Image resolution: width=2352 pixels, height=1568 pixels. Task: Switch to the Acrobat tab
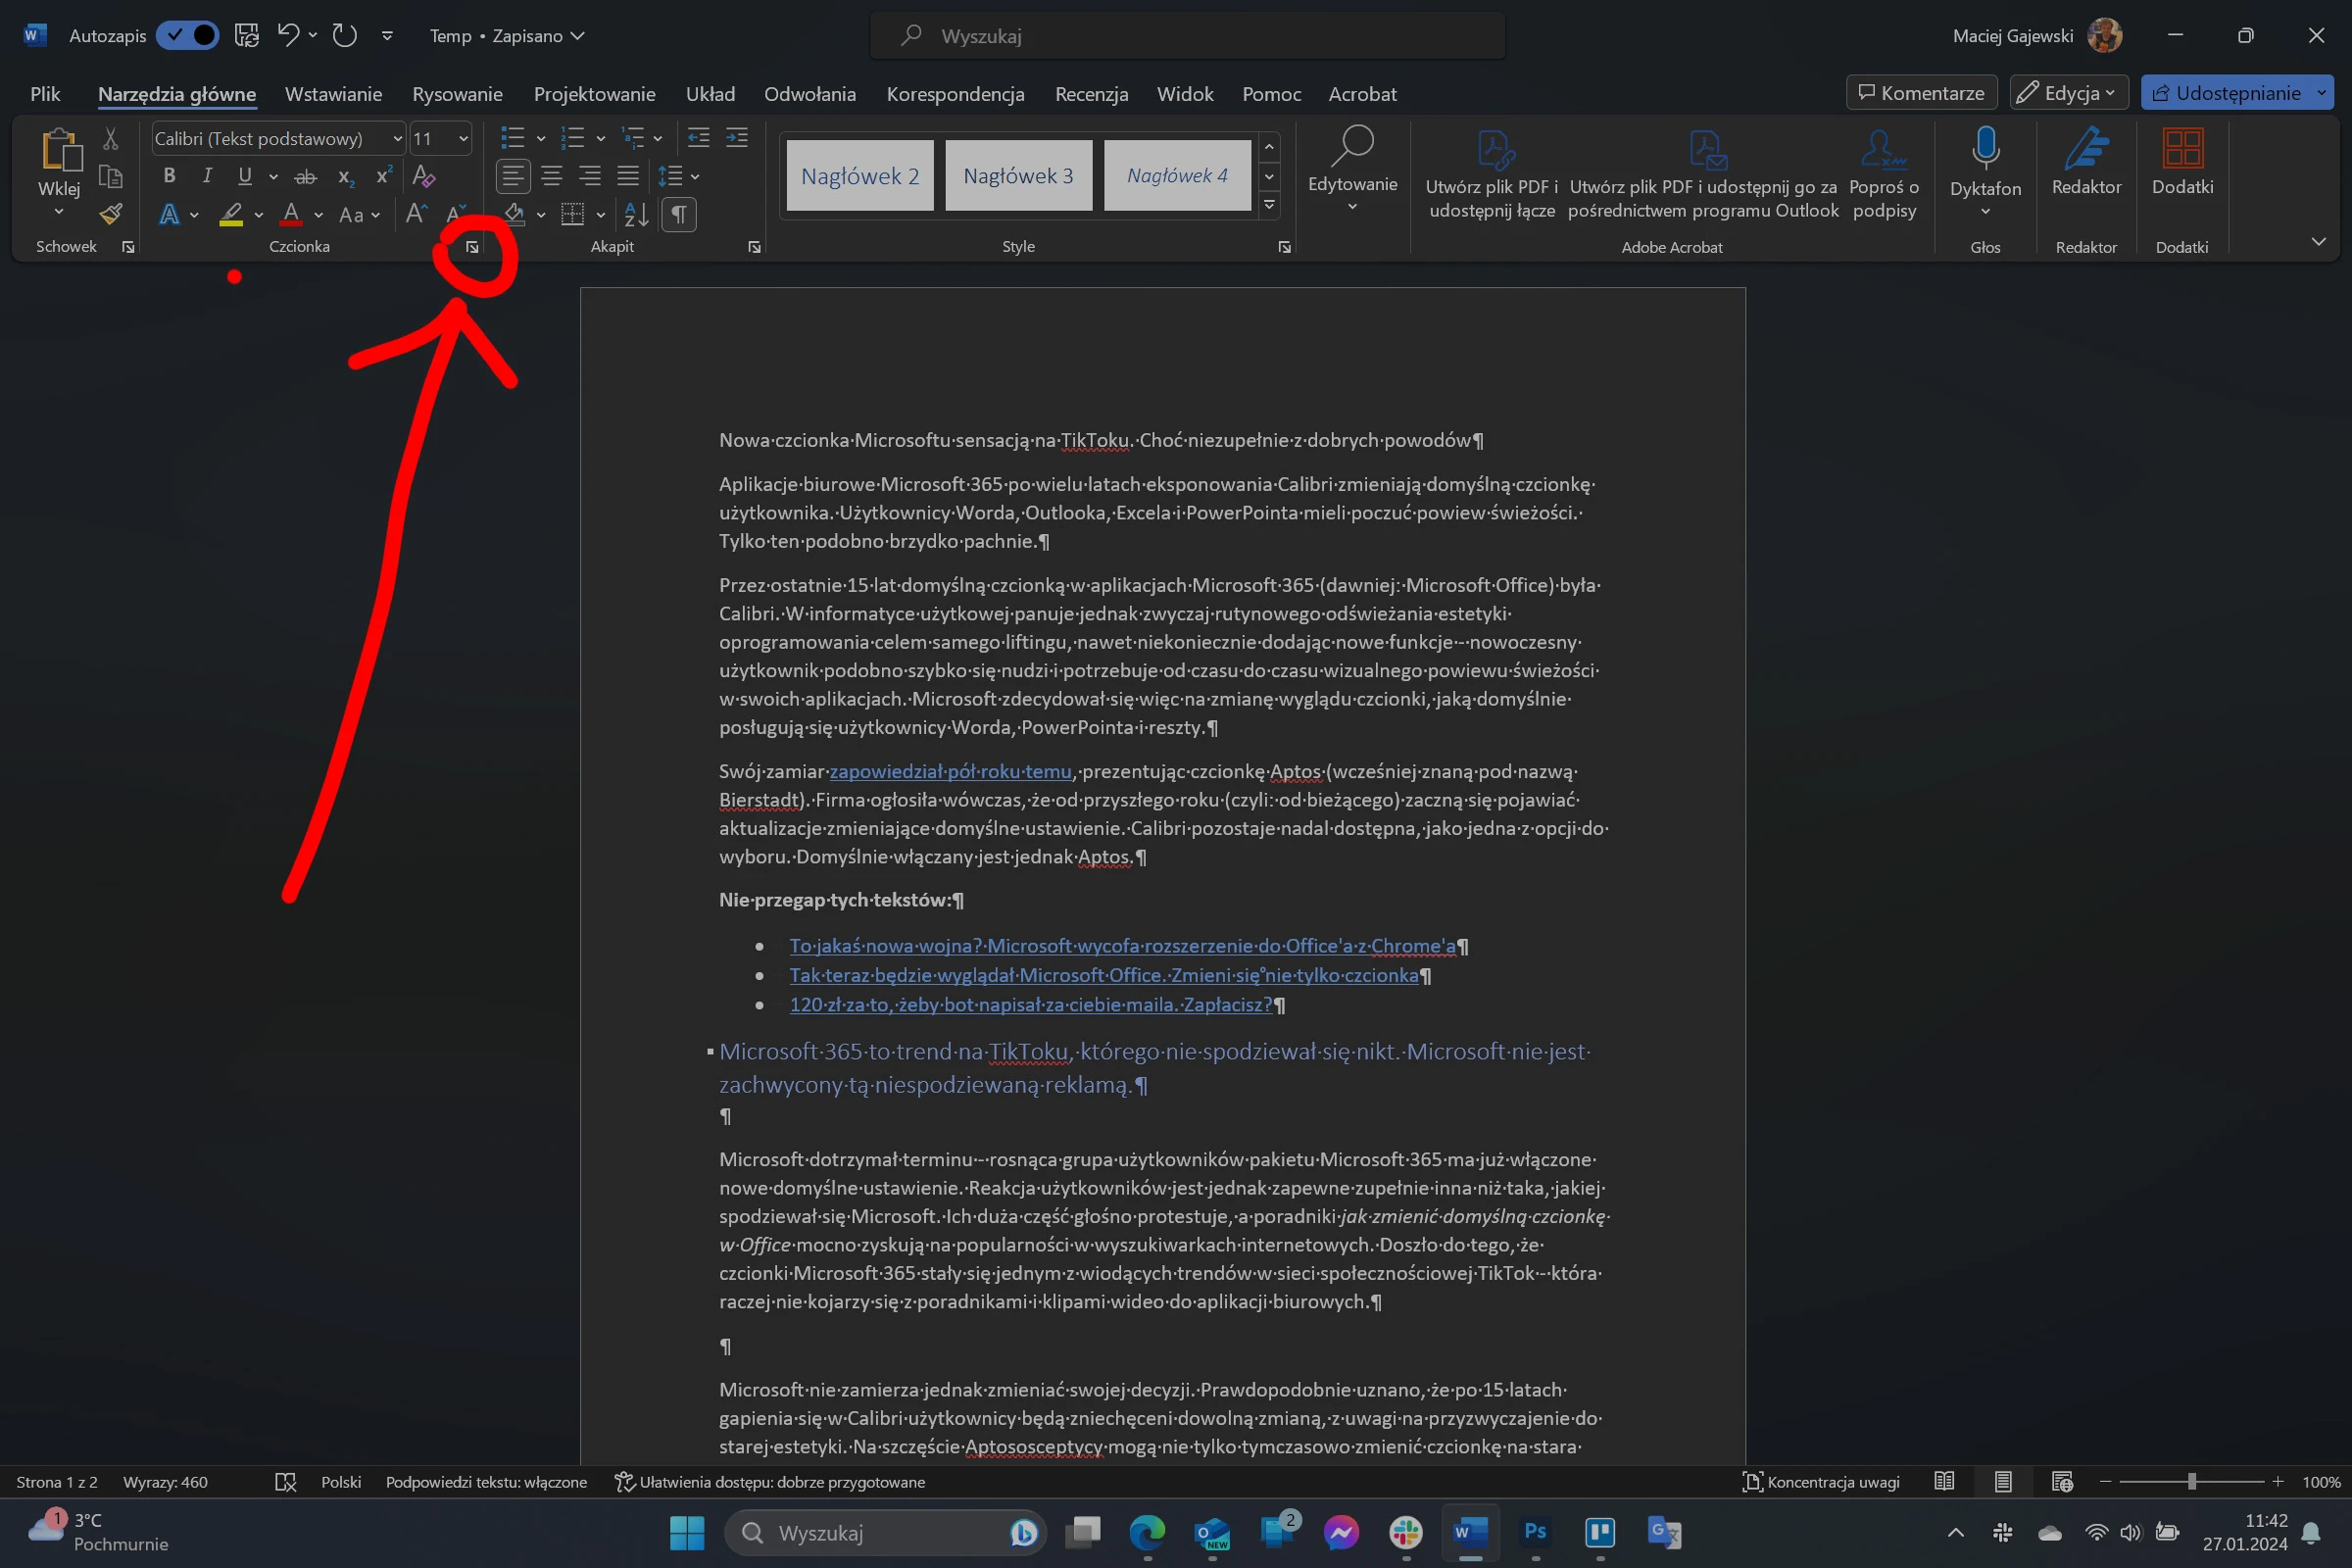1362,94
